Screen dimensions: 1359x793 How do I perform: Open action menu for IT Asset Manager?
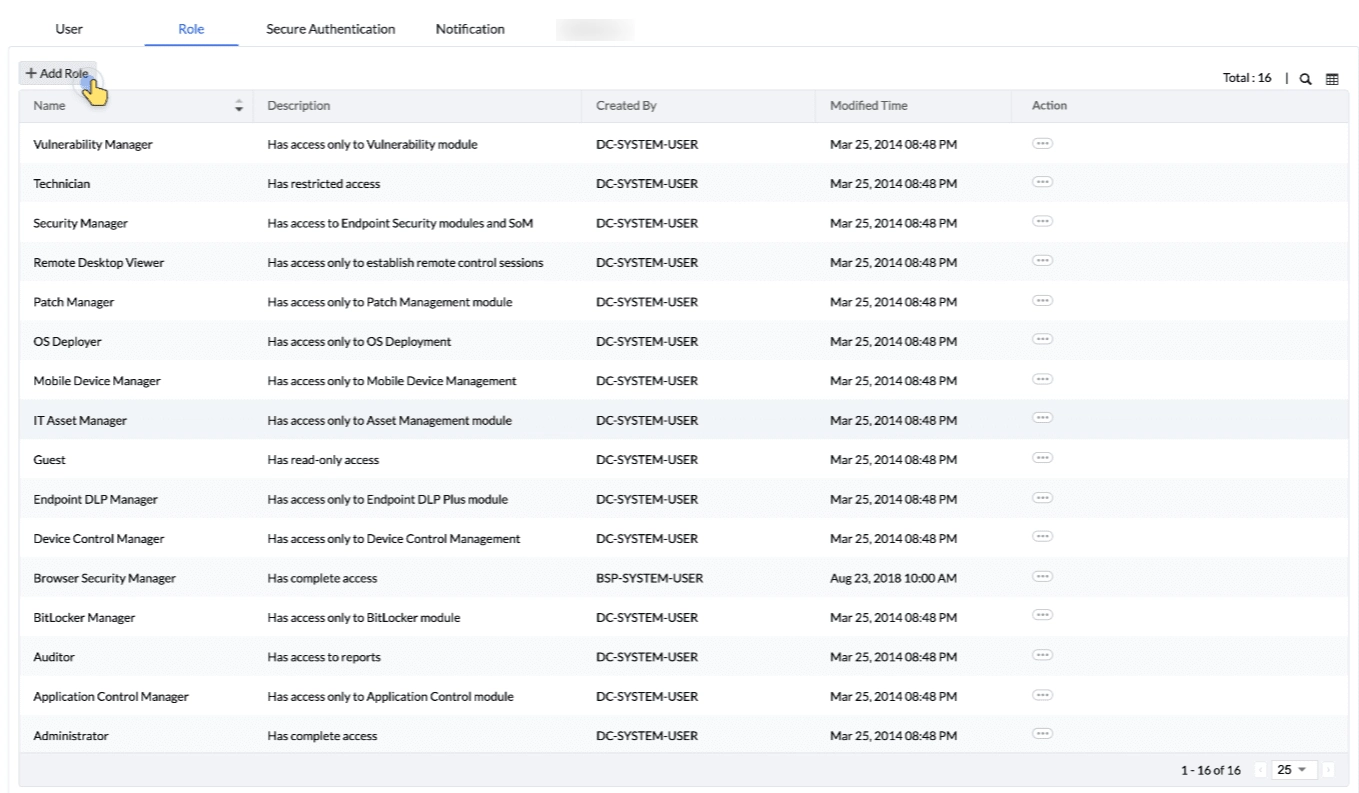[1043, 420]
